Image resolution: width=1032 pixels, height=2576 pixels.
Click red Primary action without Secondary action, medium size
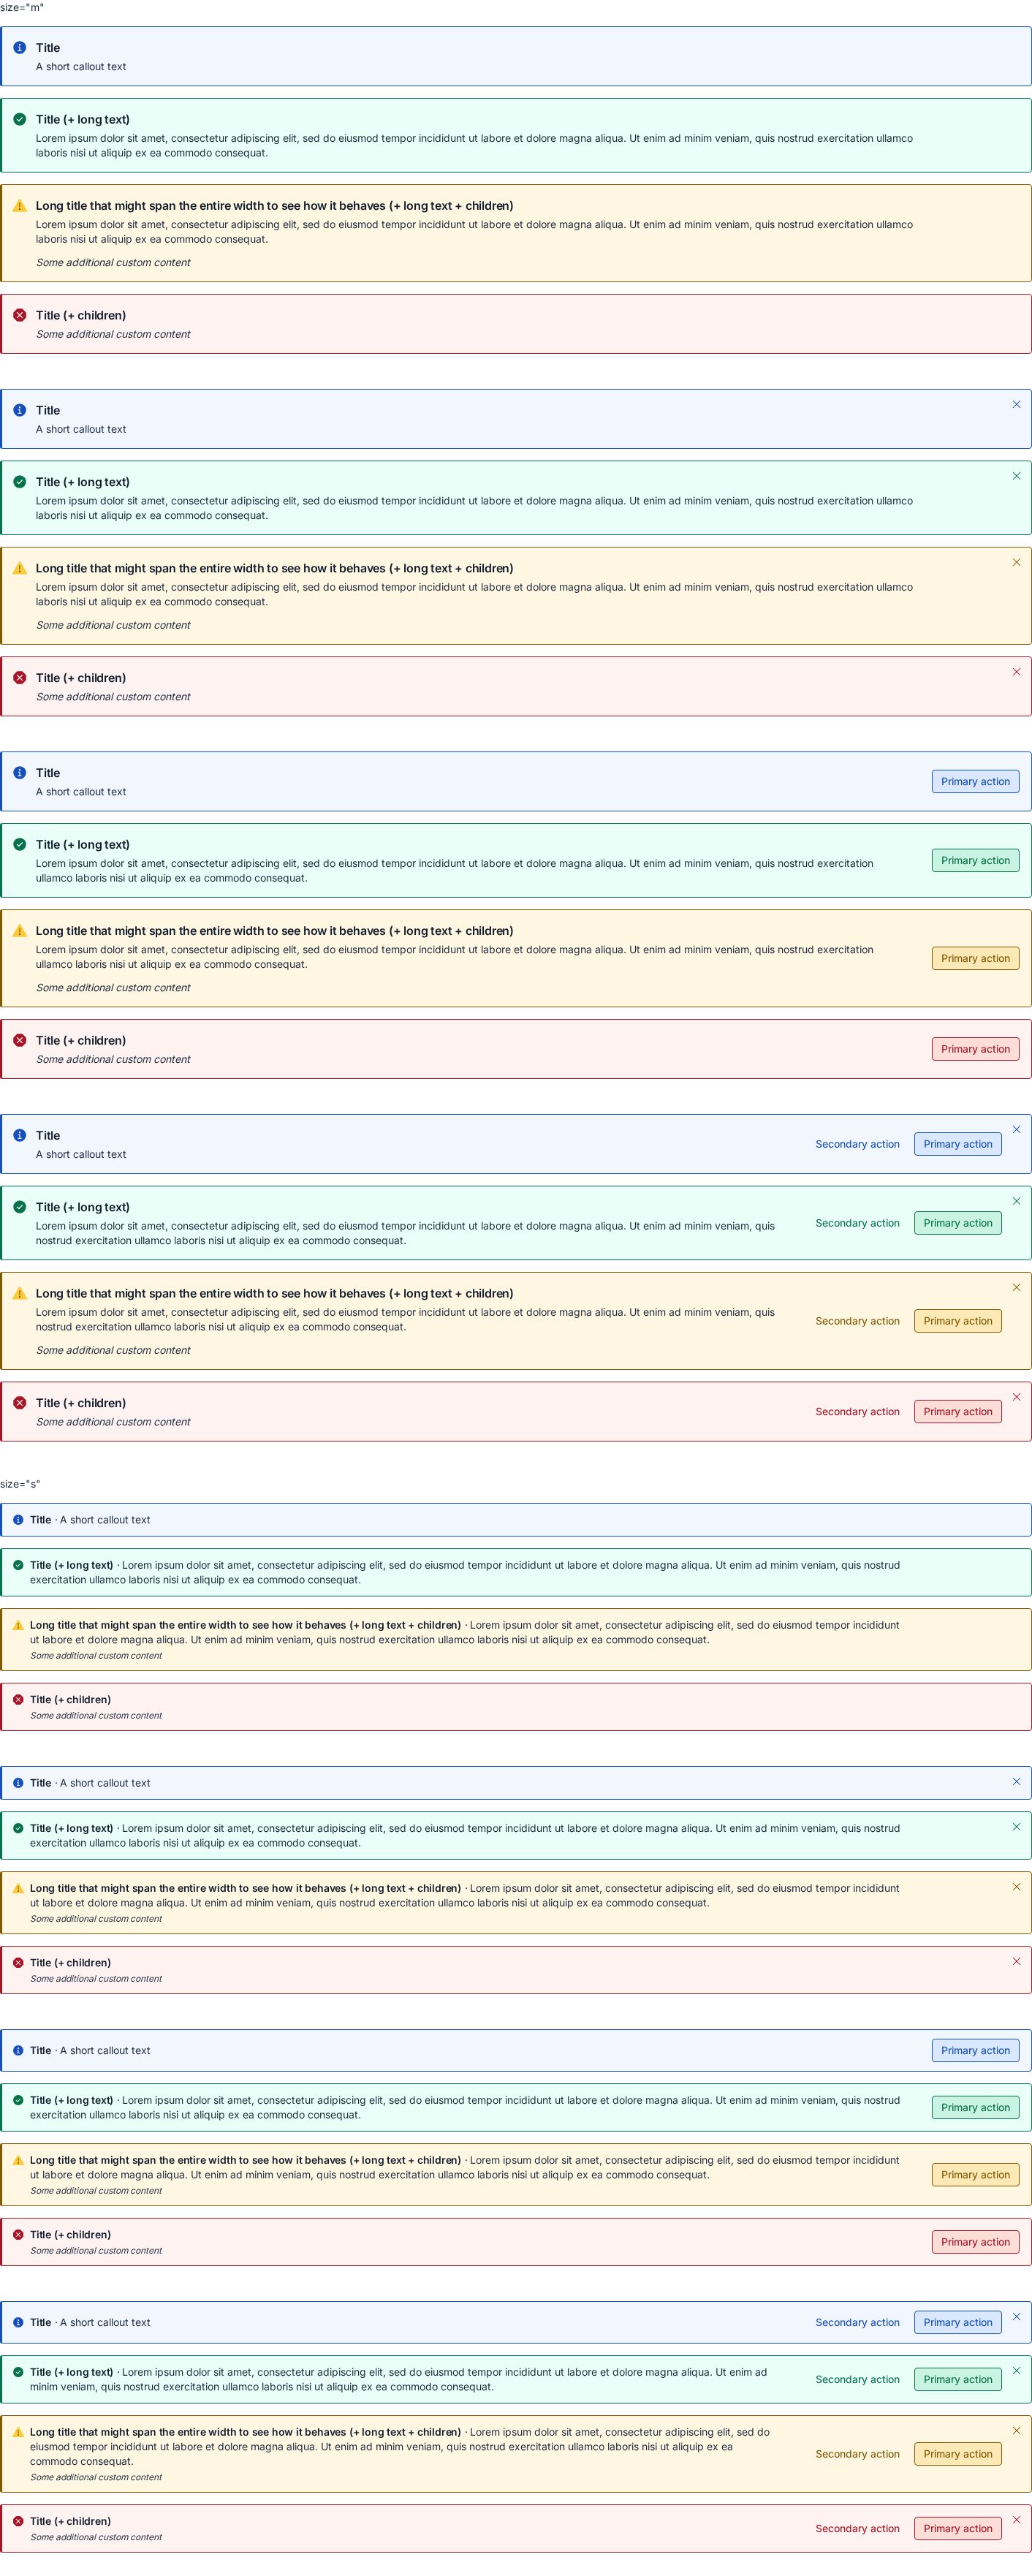click(975, 1049)
